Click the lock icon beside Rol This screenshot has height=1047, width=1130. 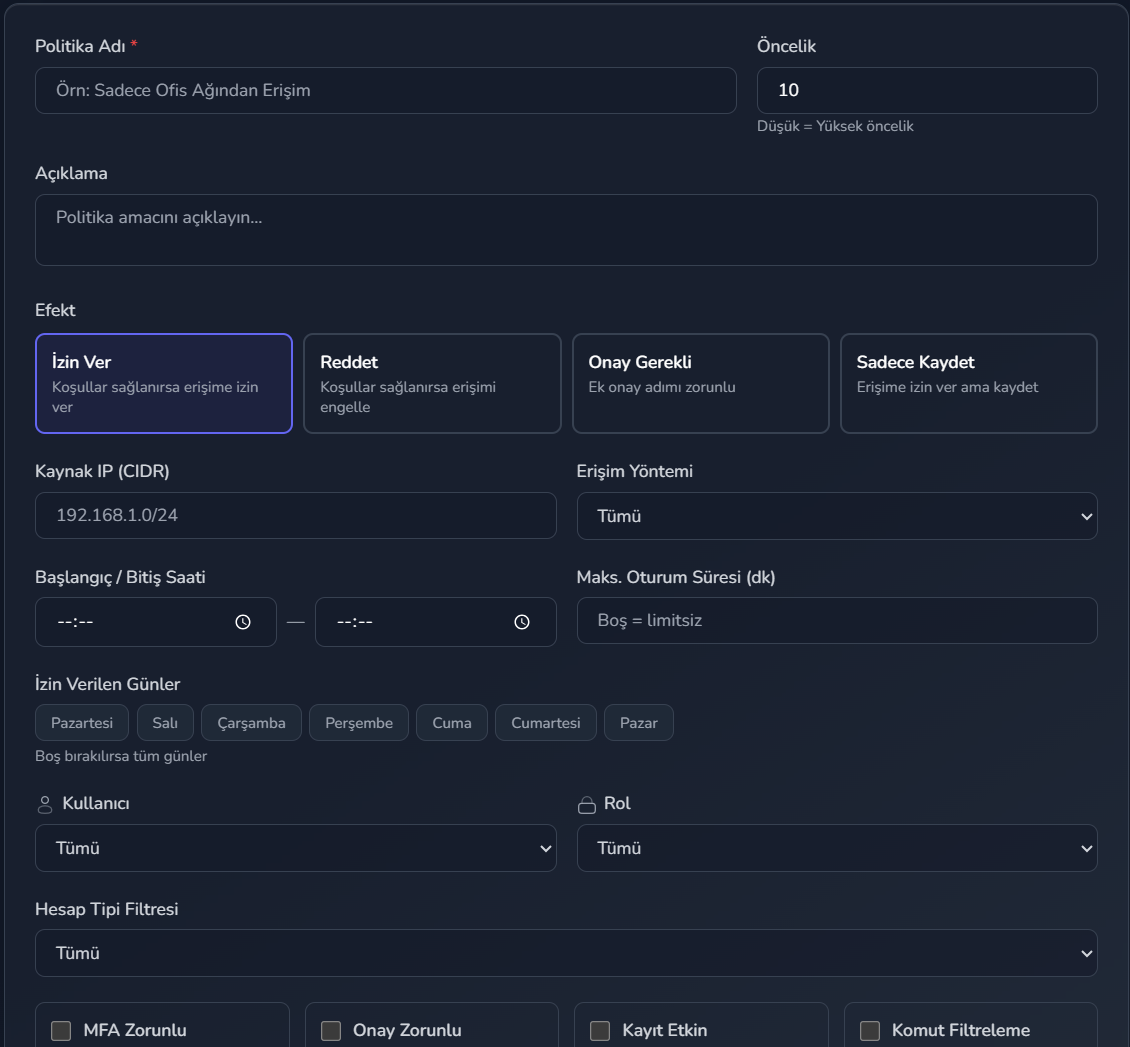pos(587,805)
